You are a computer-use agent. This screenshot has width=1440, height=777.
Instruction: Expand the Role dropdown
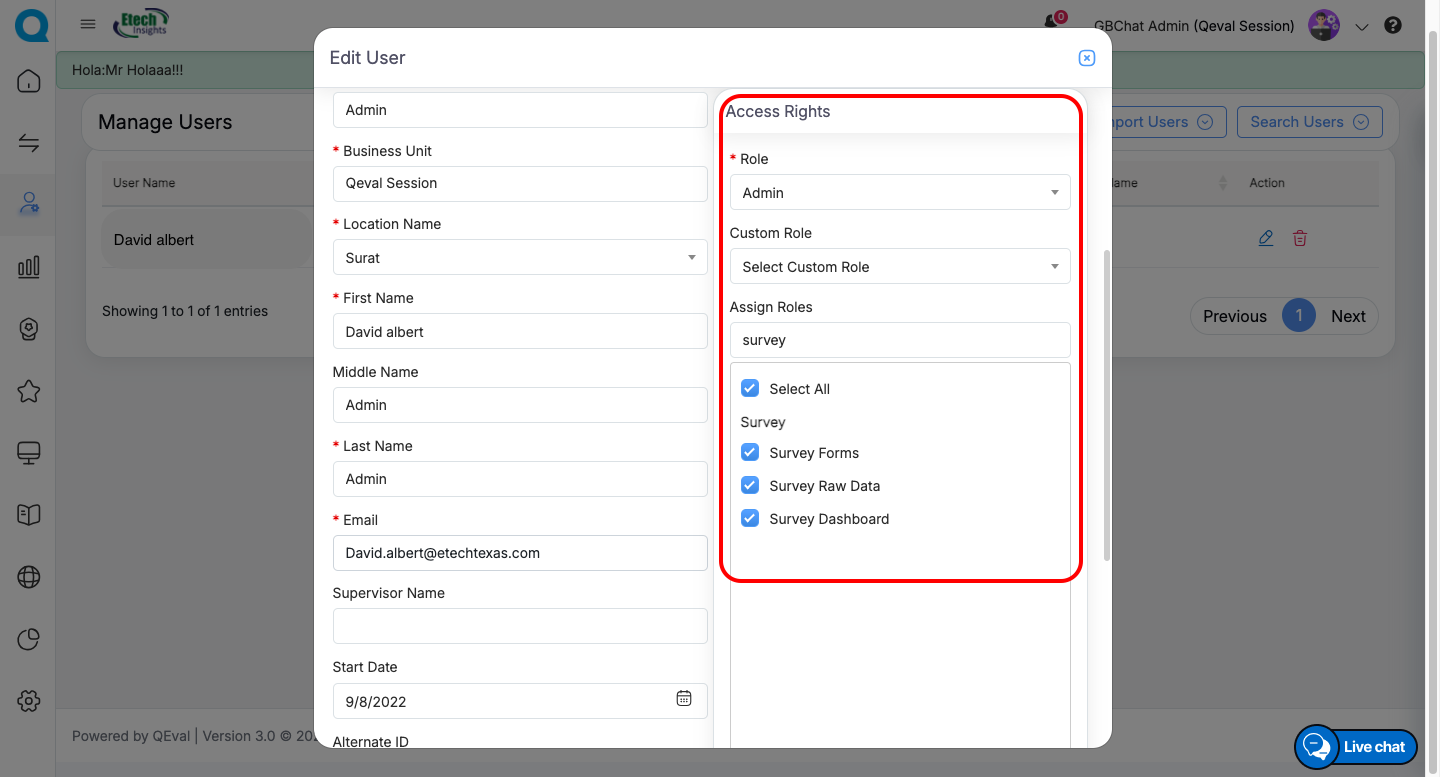point(899,193)
